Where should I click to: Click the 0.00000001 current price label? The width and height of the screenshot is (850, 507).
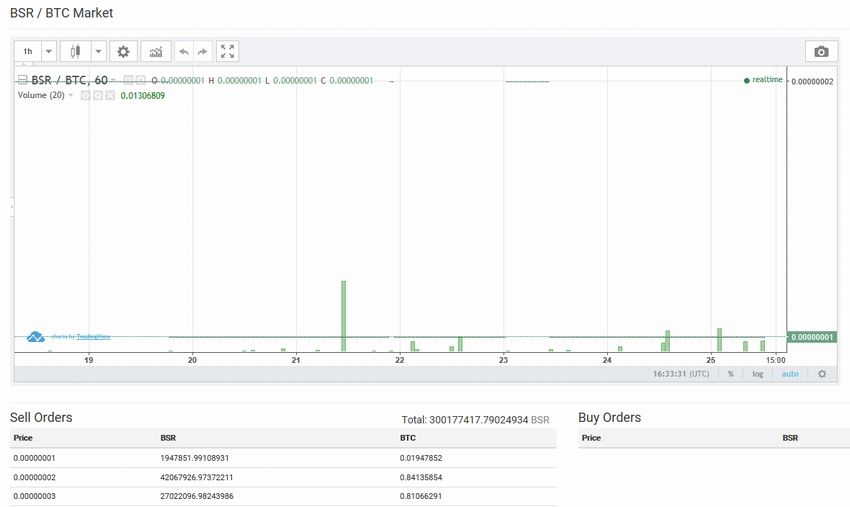pos(812,337)
